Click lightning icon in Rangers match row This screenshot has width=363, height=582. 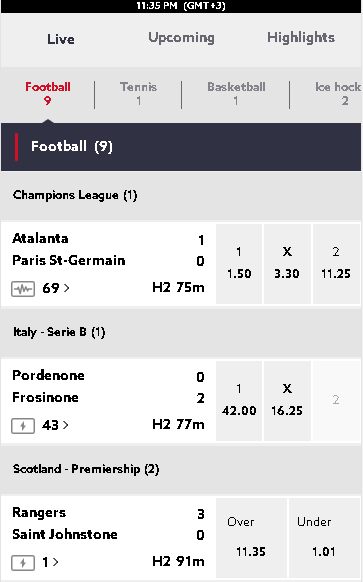point(23,563)
